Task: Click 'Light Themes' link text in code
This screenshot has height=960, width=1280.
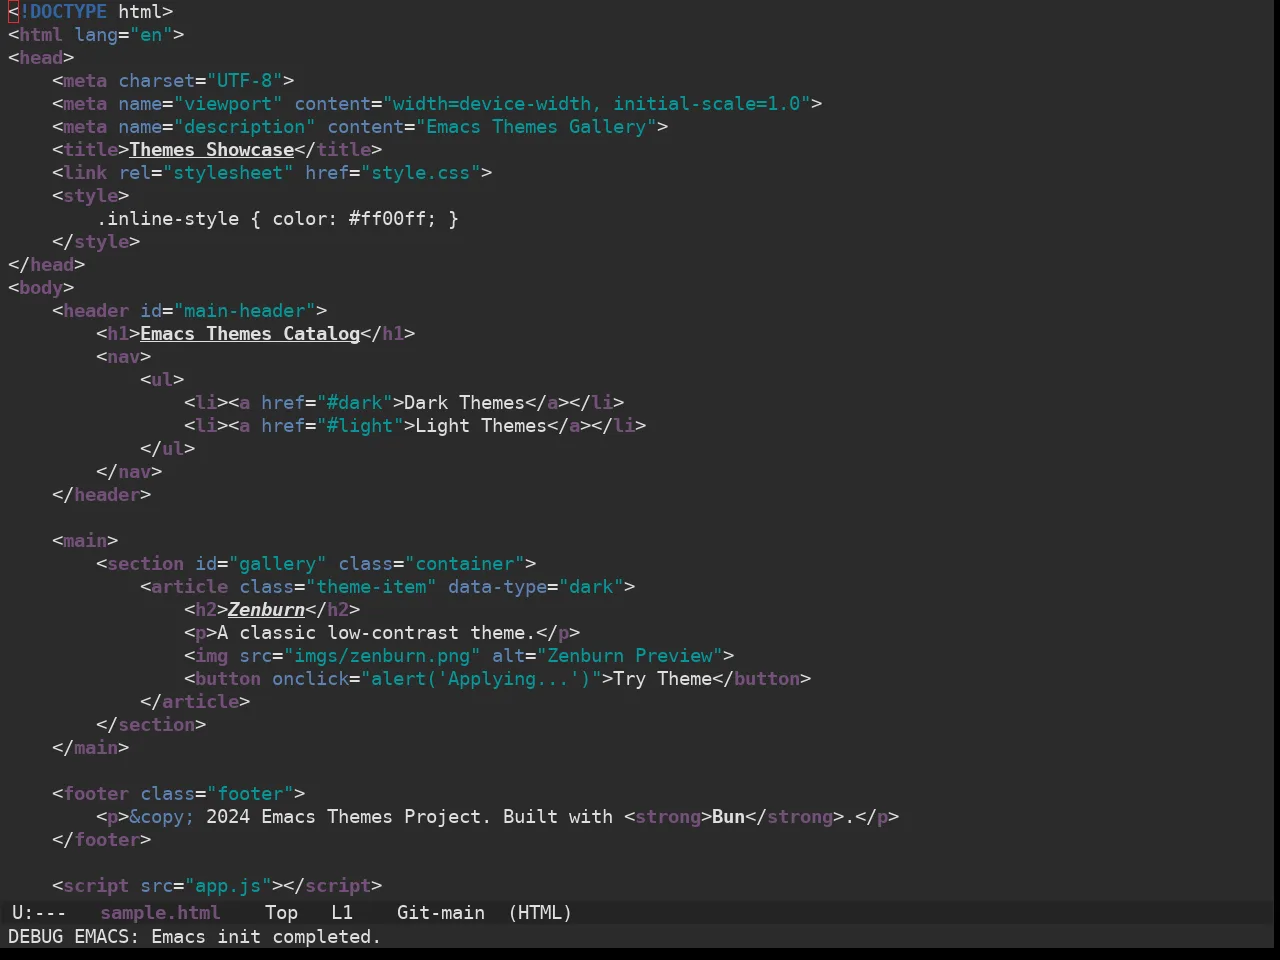Action: click(x=481, y=426)
